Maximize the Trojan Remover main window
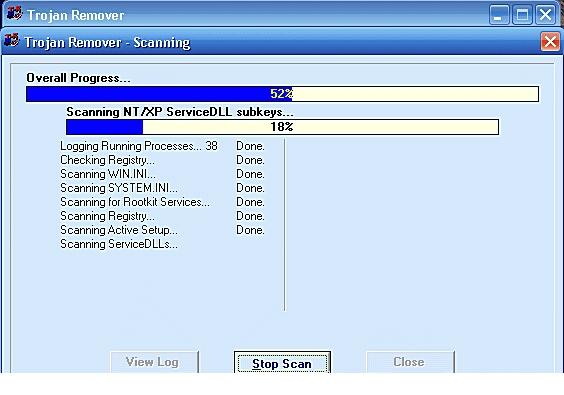The height and width of the screenshot is (395, 564). (522, 15)
